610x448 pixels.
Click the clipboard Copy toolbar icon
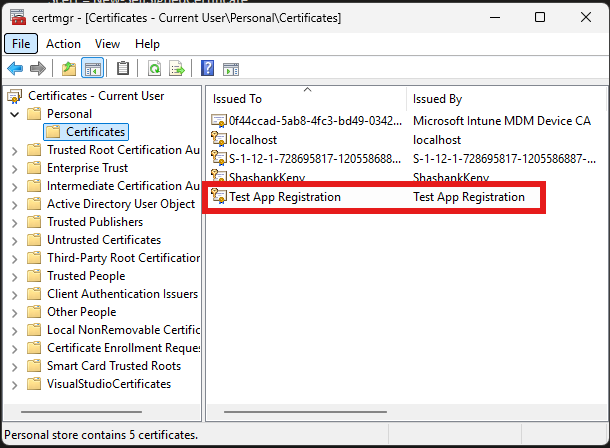pyautogui.click(x=123, y=68)
